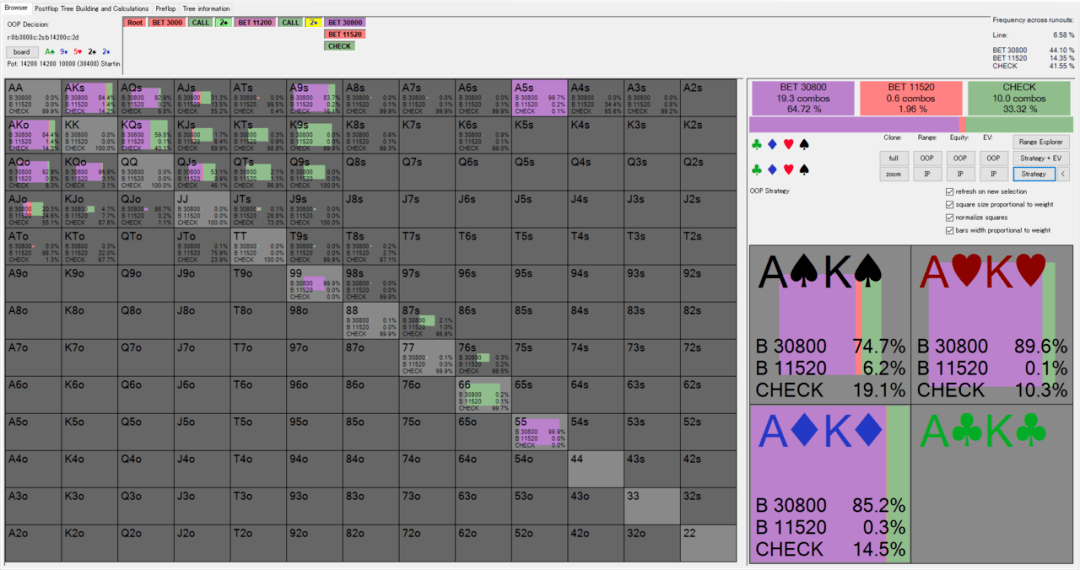Viewport: 1080px width, 570px height.
Task: Select the purple BET 30800 action box
Action: coord(803,98)
